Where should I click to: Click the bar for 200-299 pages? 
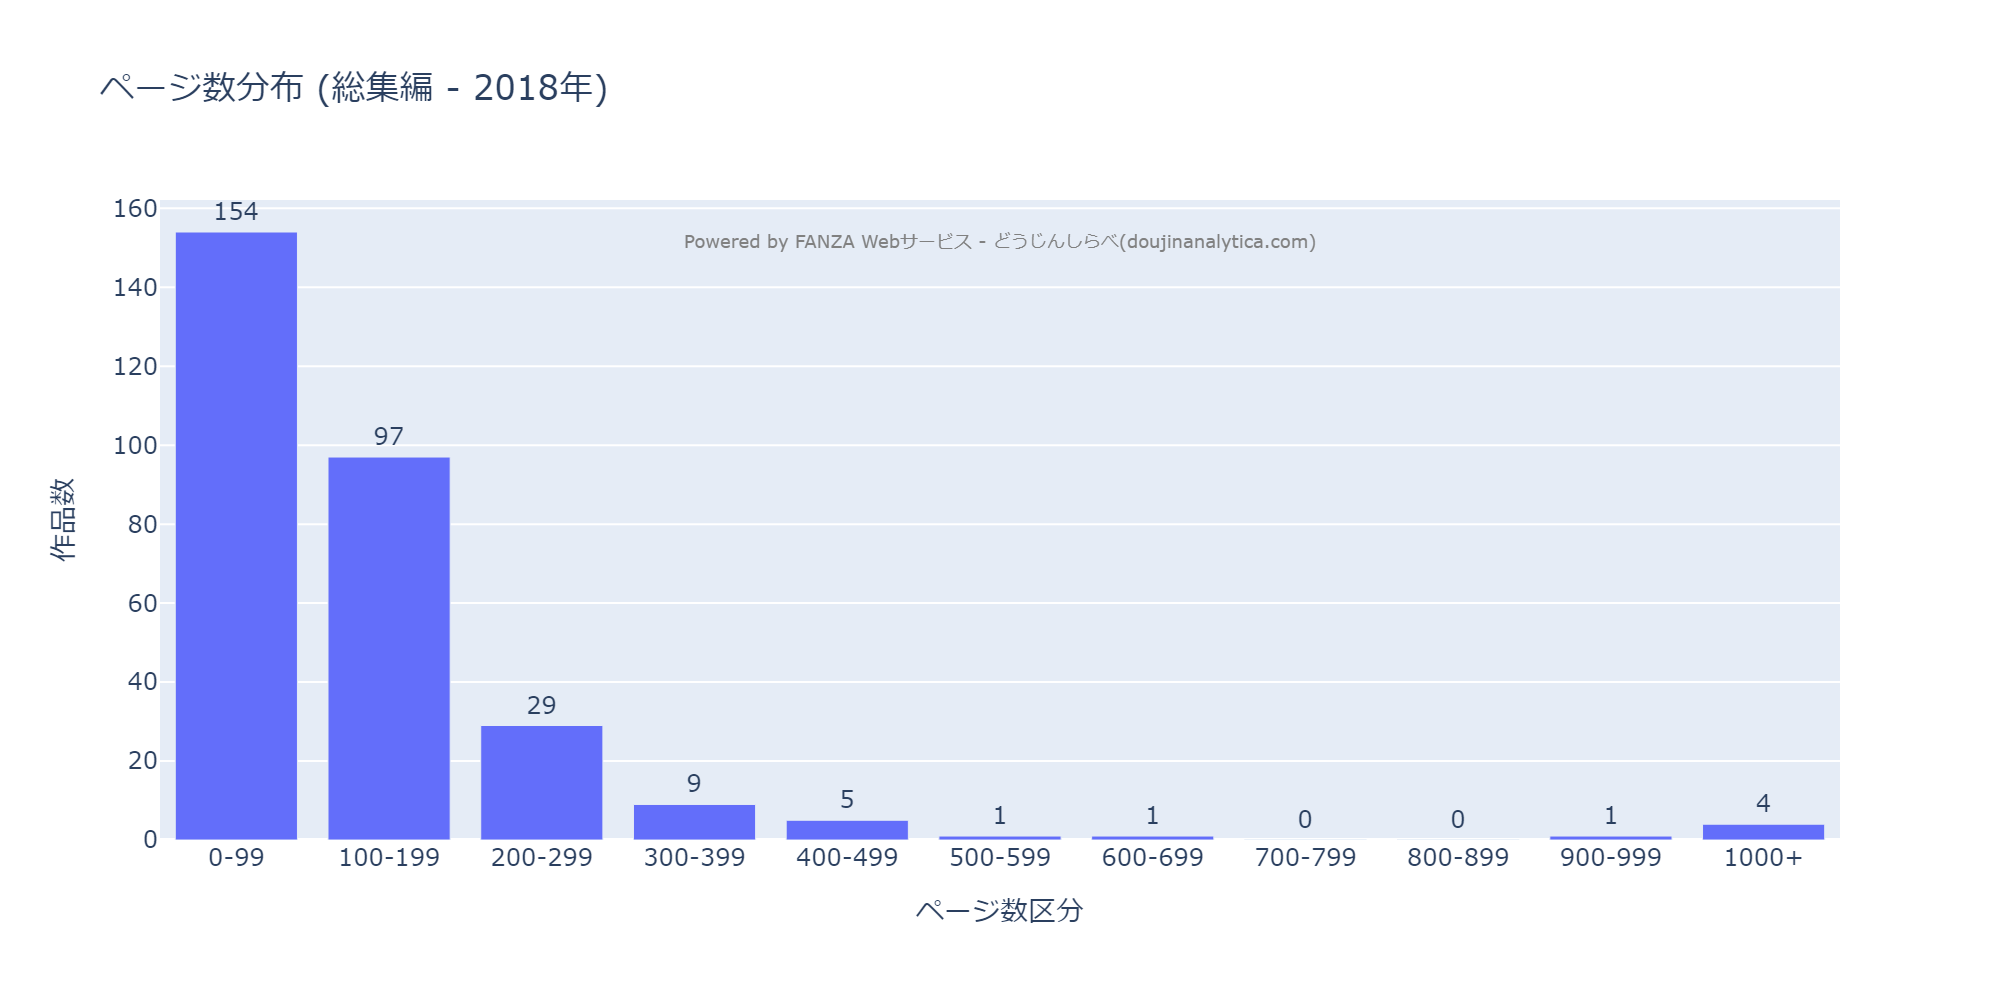click(541, 782)
